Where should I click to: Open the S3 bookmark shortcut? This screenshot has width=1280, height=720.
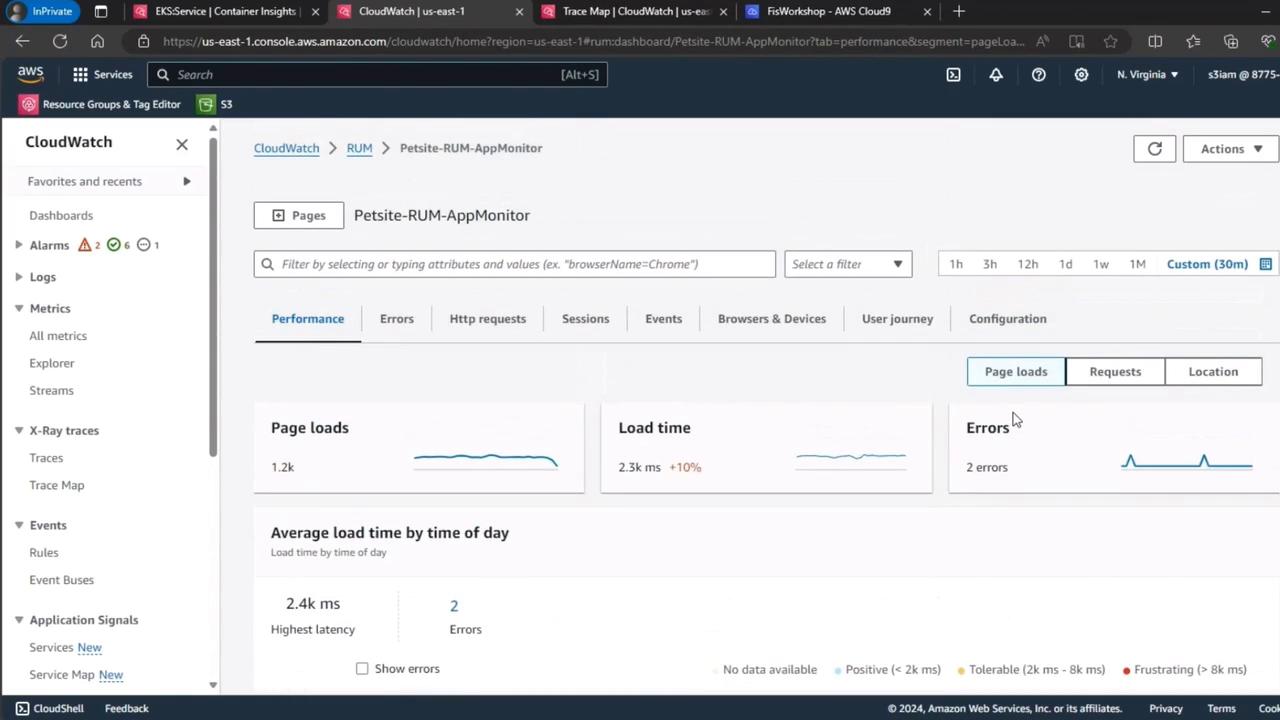coord(215,104)
